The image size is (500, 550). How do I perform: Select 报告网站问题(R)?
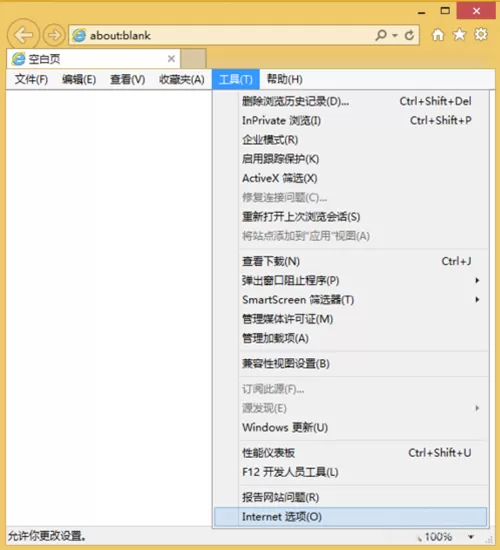[x=351, y=497]
